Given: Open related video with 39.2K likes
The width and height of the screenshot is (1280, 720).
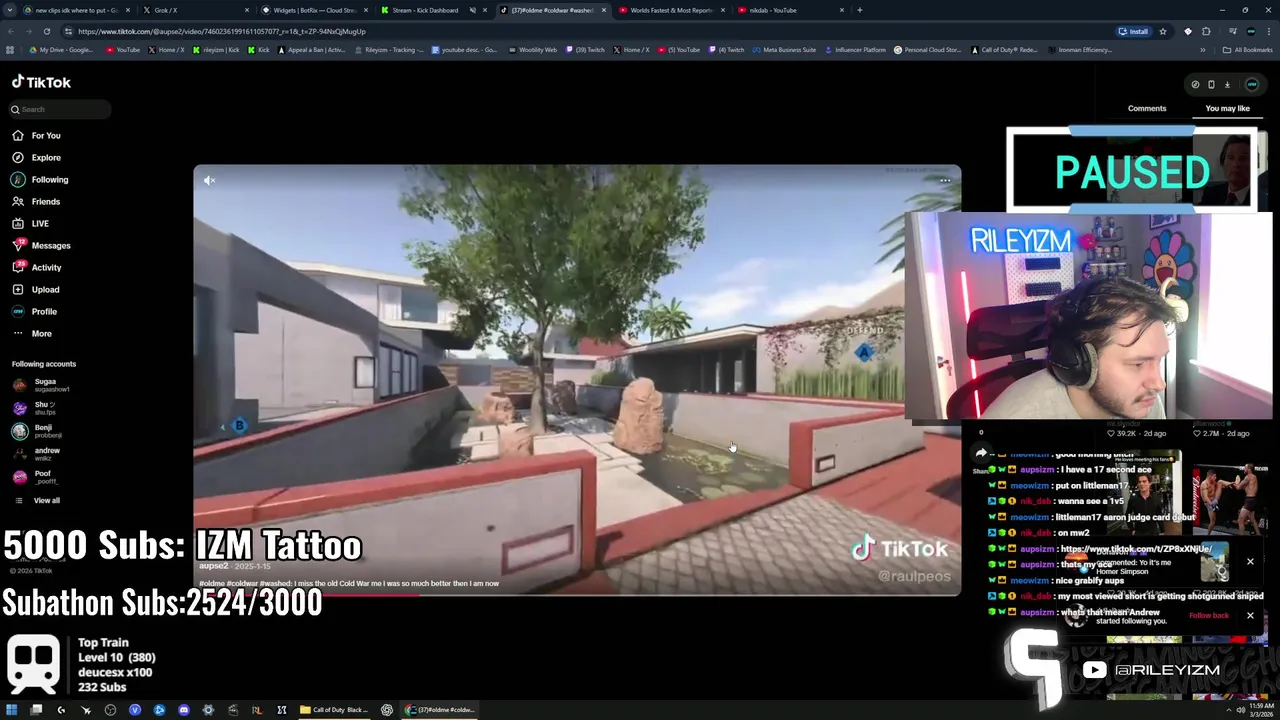Looking at the screenshot, I should [1136, 433].
